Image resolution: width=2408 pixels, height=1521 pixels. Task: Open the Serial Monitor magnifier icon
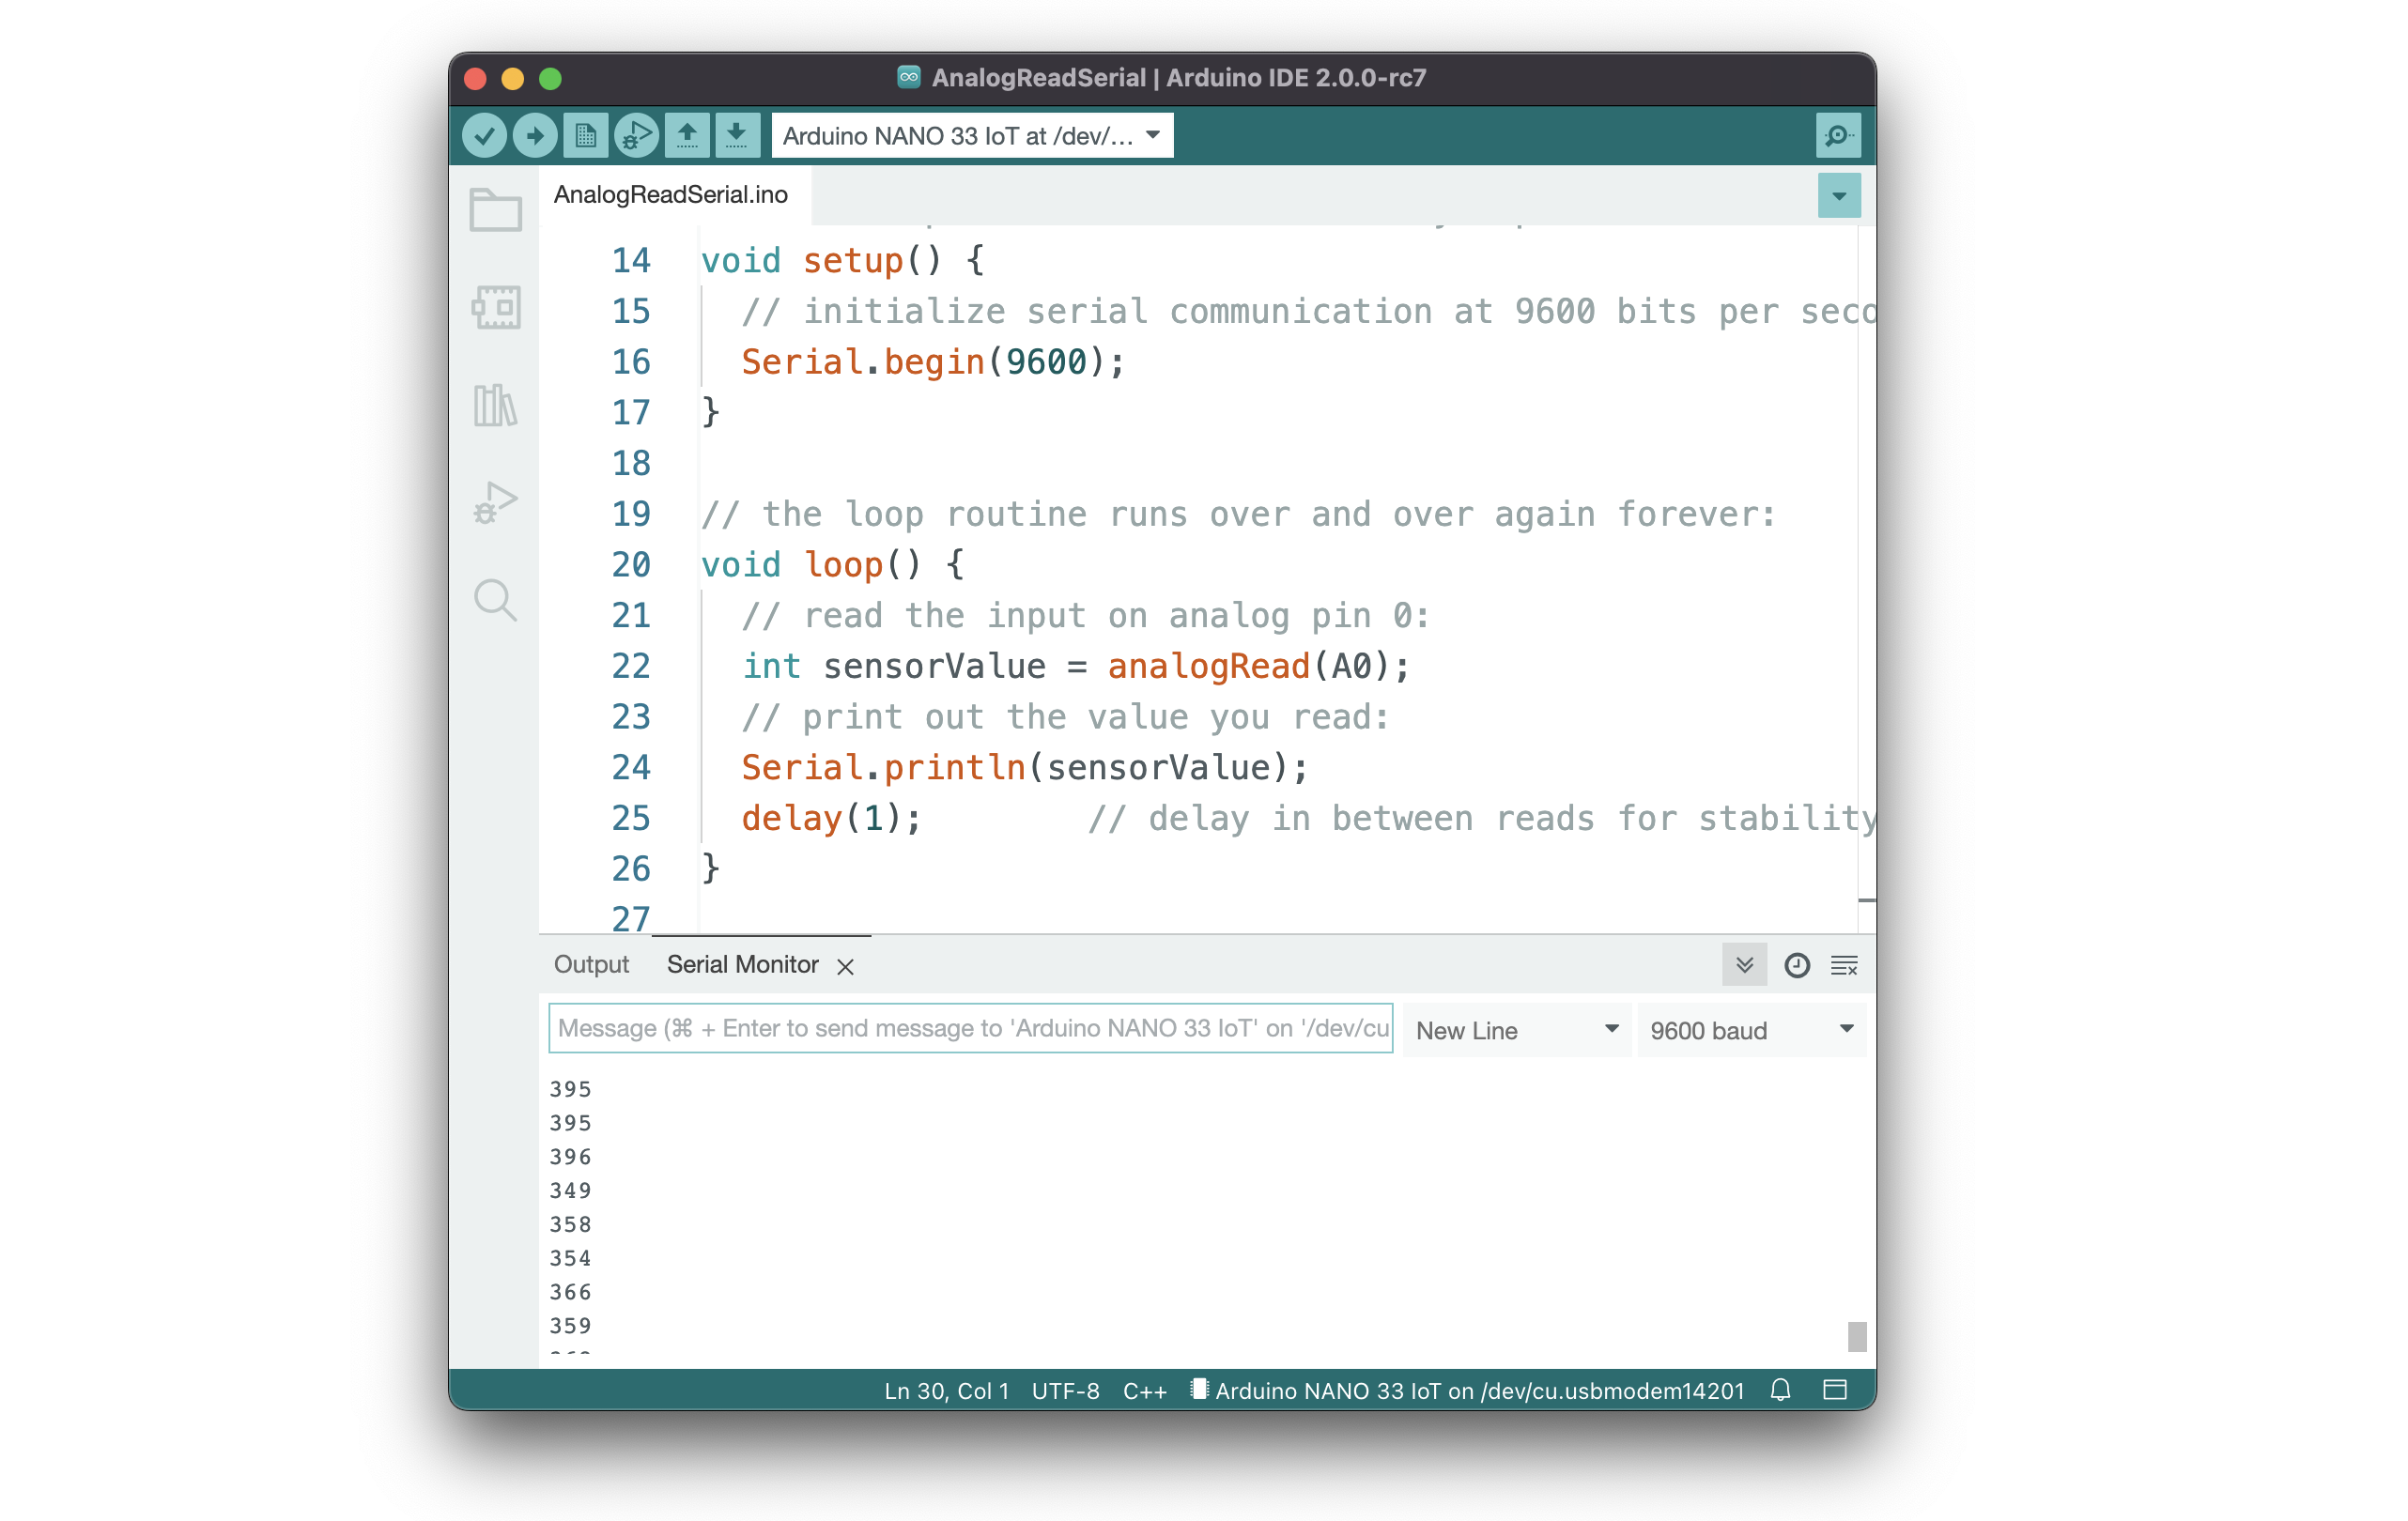(x=1837, y=135)
